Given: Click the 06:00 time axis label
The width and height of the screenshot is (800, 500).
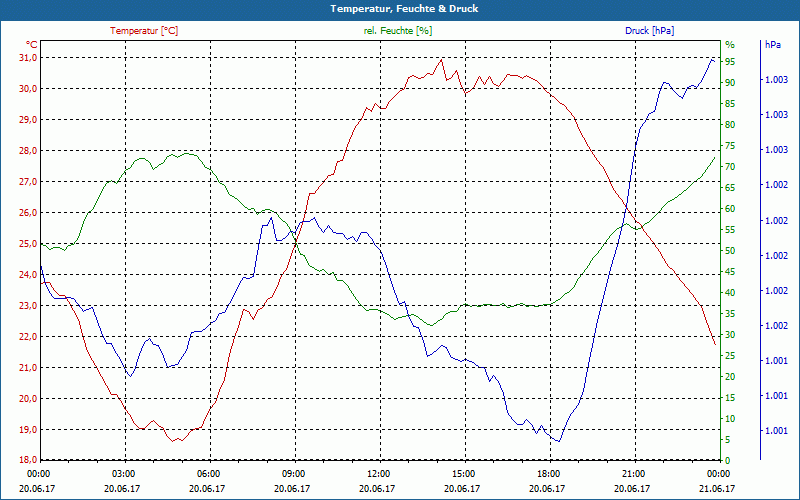Looking at the screenshot, I should [x=208, y=473].
